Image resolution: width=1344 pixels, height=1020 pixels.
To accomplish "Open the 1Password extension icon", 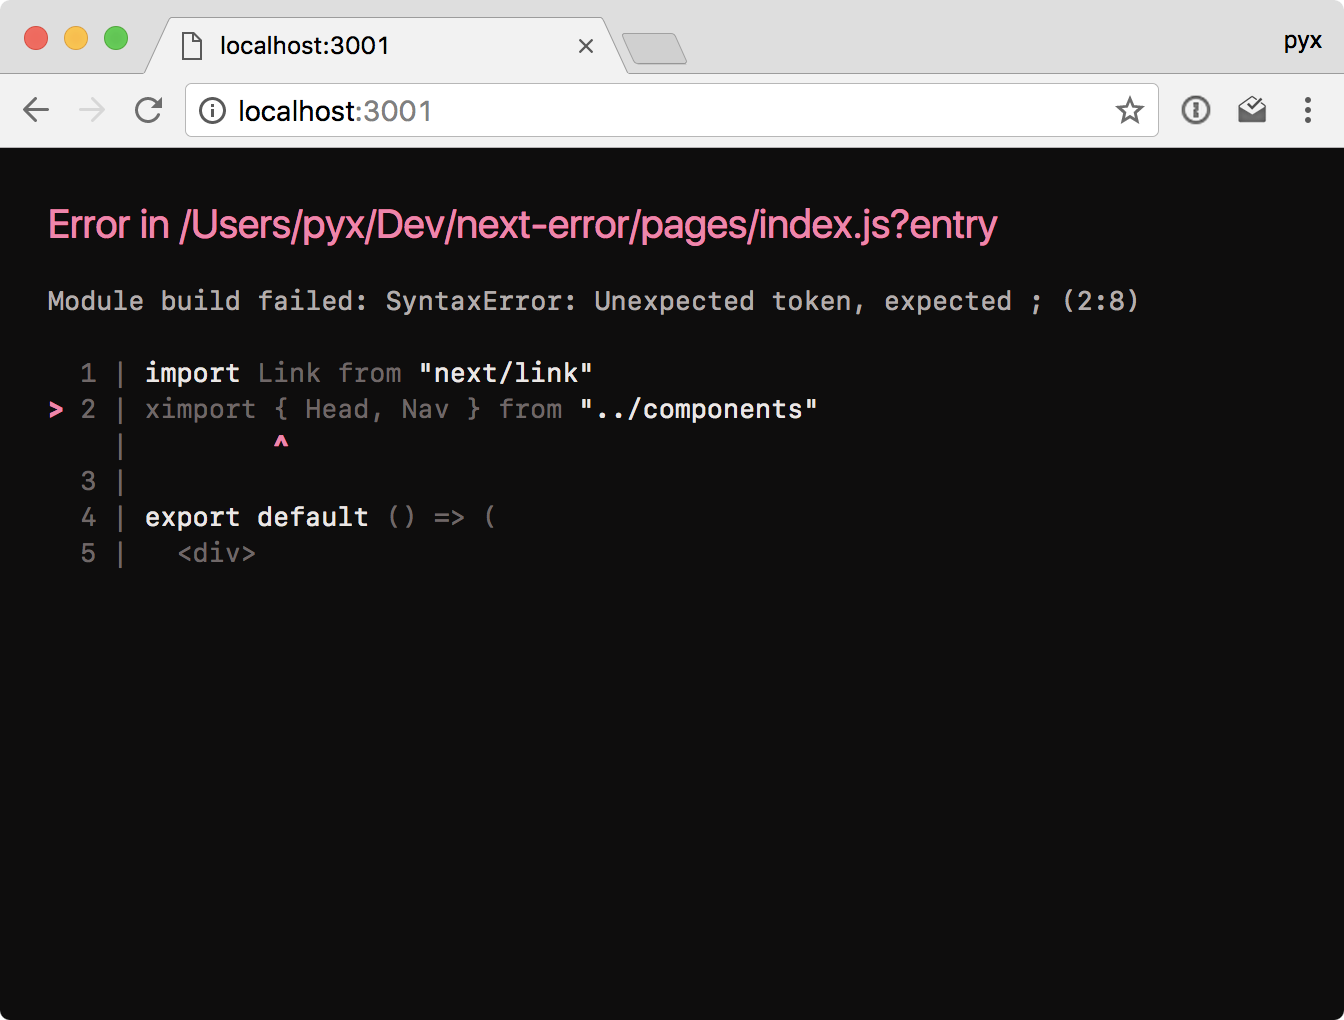I will coord(1196,110).
